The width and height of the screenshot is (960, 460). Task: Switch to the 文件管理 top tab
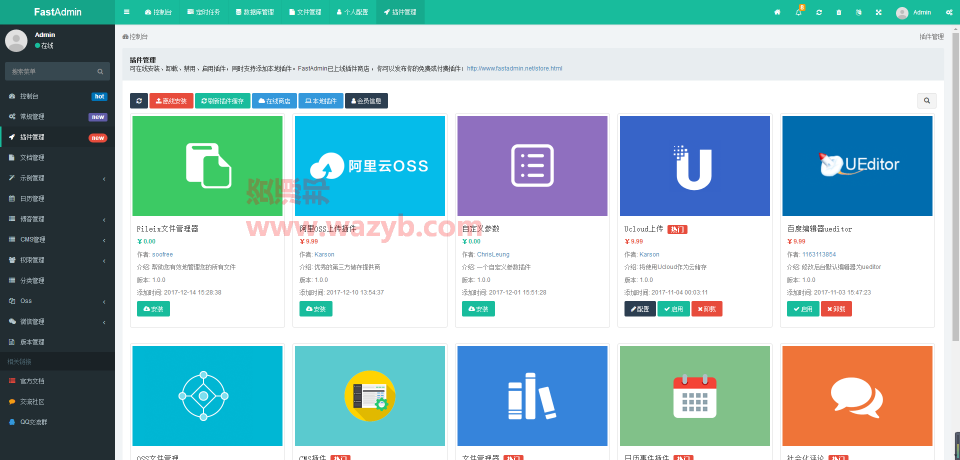click(305, 12)
